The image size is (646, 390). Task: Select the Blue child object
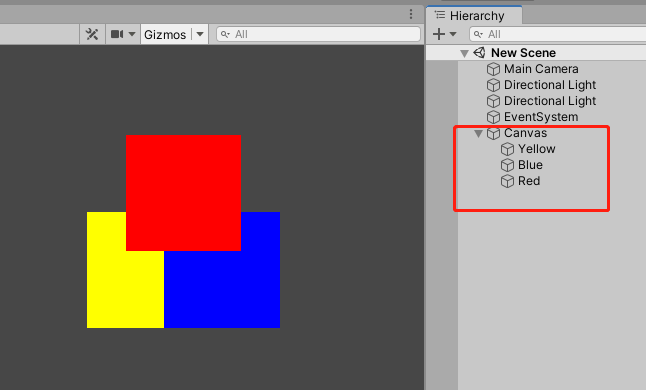(x=530, y=165)
